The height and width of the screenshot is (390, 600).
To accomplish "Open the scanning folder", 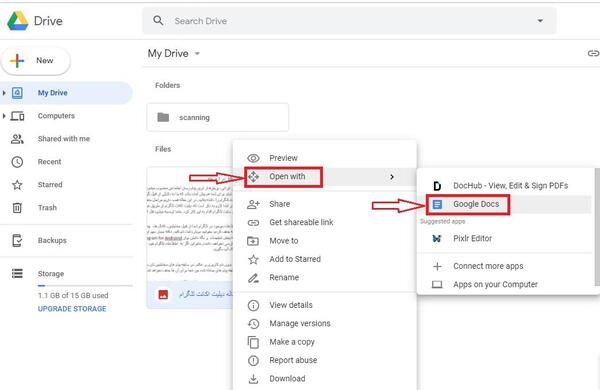I will coord(217,117).
